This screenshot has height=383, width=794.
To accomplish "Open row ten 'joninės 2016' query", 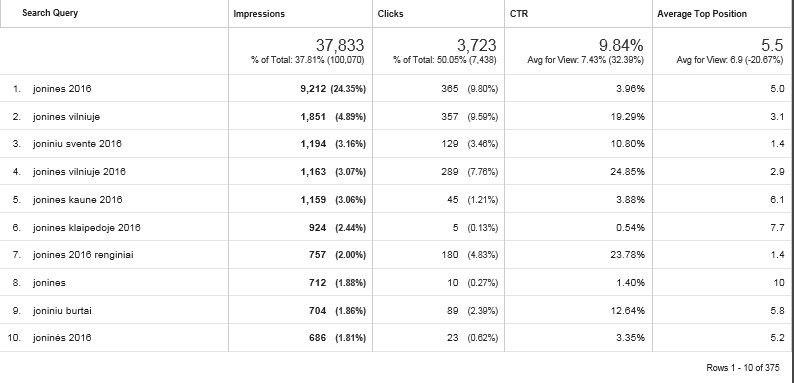I will tap(62, 338).
